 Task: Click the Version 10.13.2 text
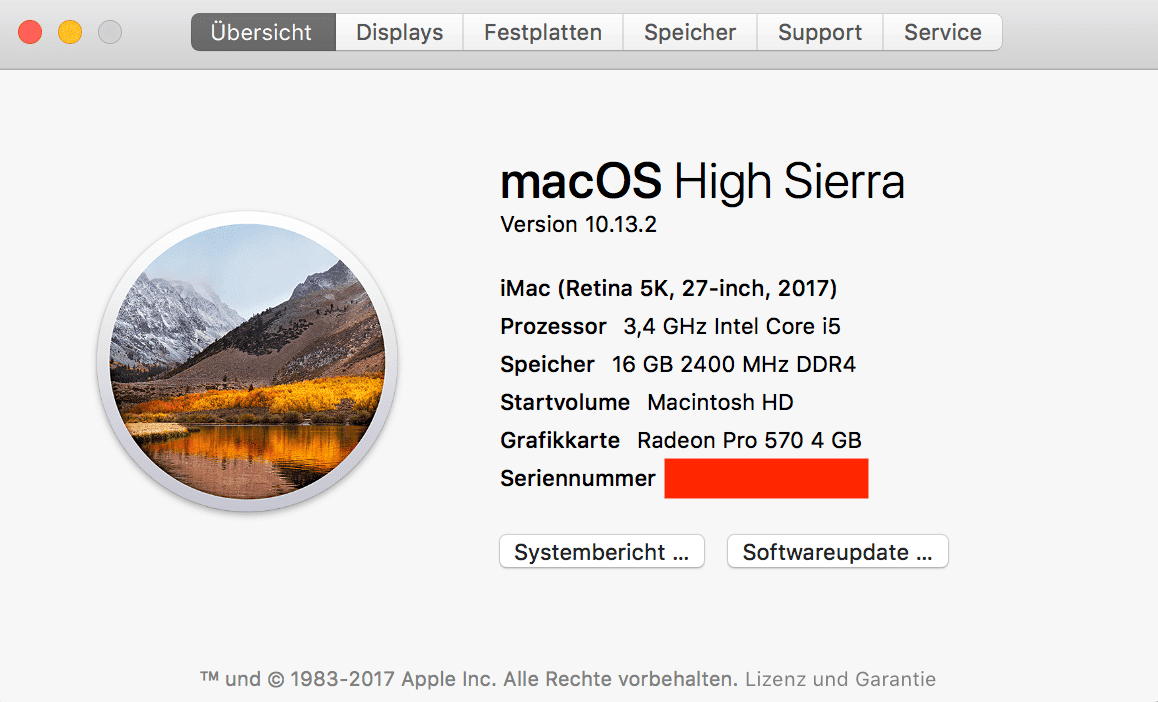pyautogui.click(x=578, y=224)
